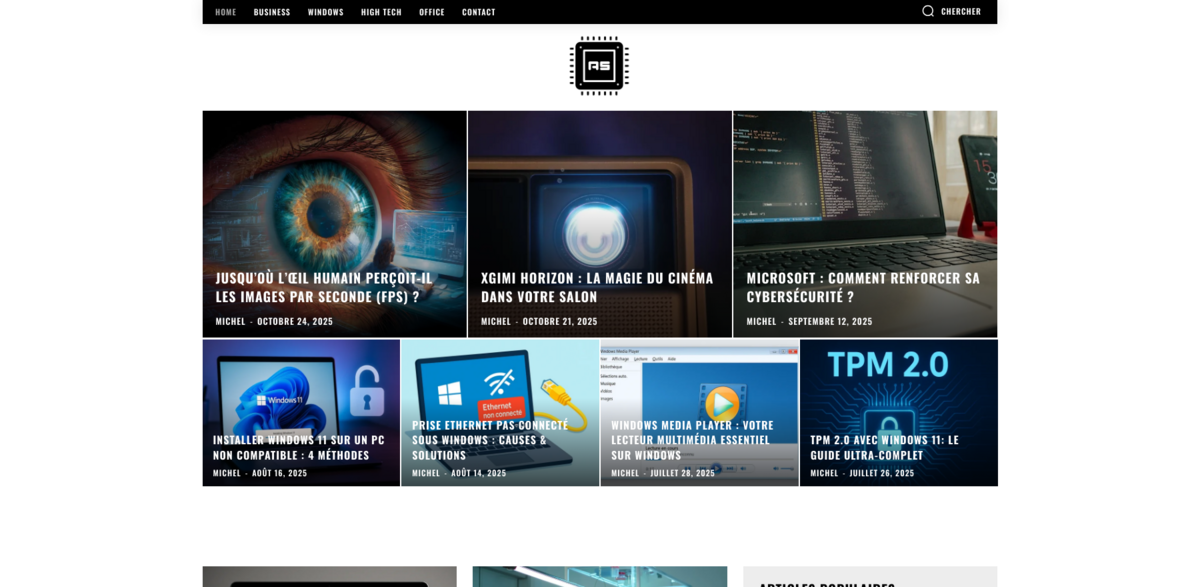1200x587 pixels.
Task: Click author Michel under XGIMI article
Action: 496,321
